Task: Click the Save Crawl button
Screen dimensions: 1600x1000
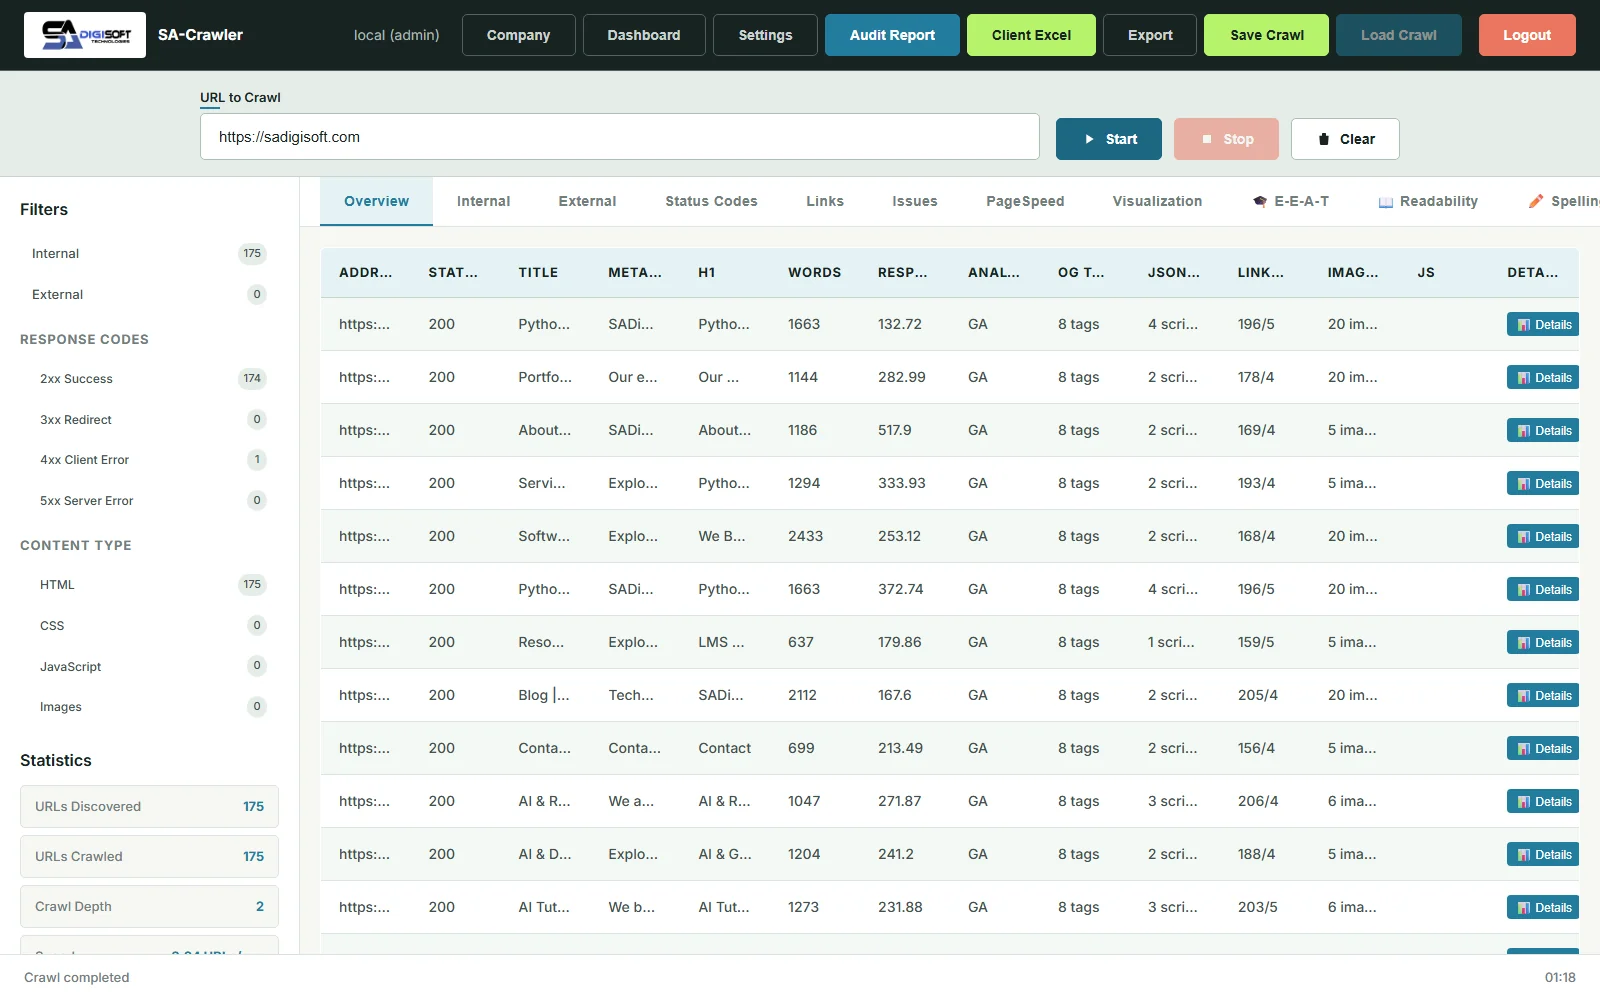Action: (x=1267, y=35)
